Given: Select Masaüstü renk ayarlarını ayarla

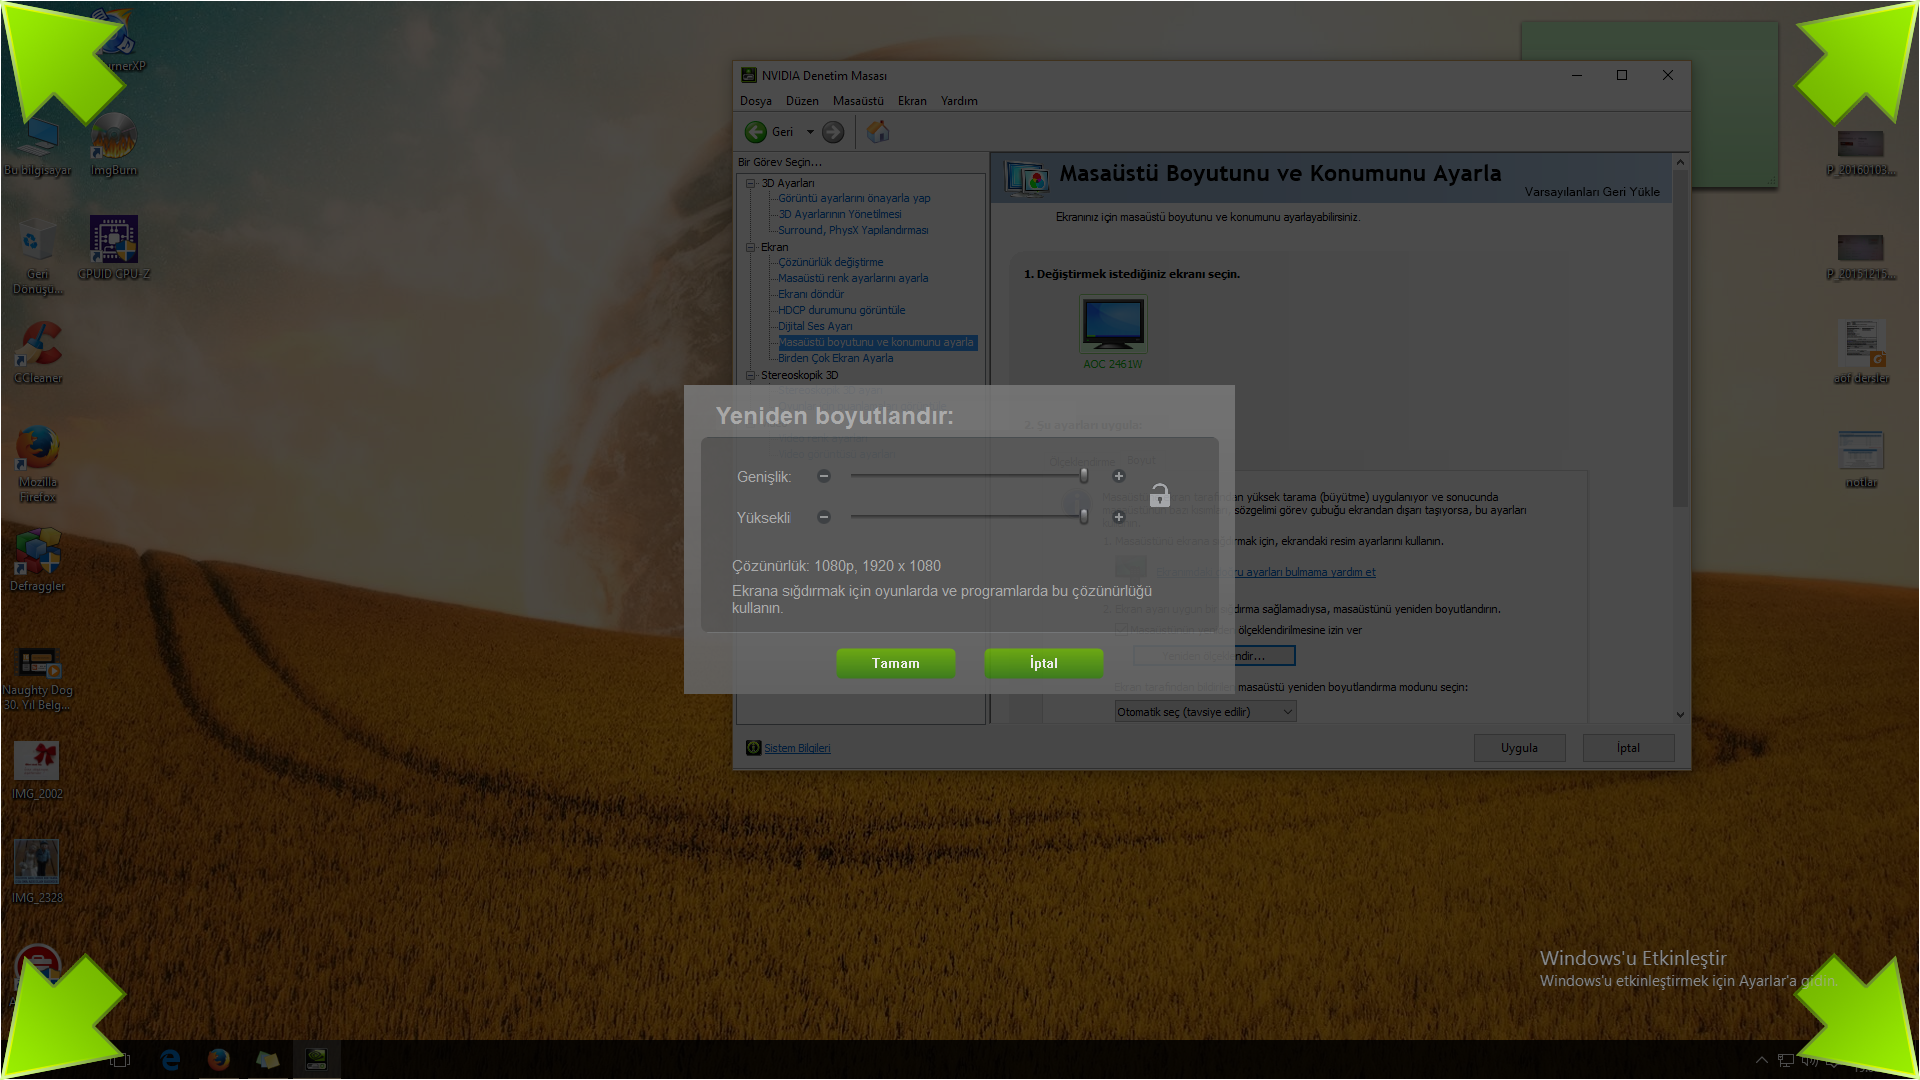Looking at the screenshot, I should click(x=853, y=278).
